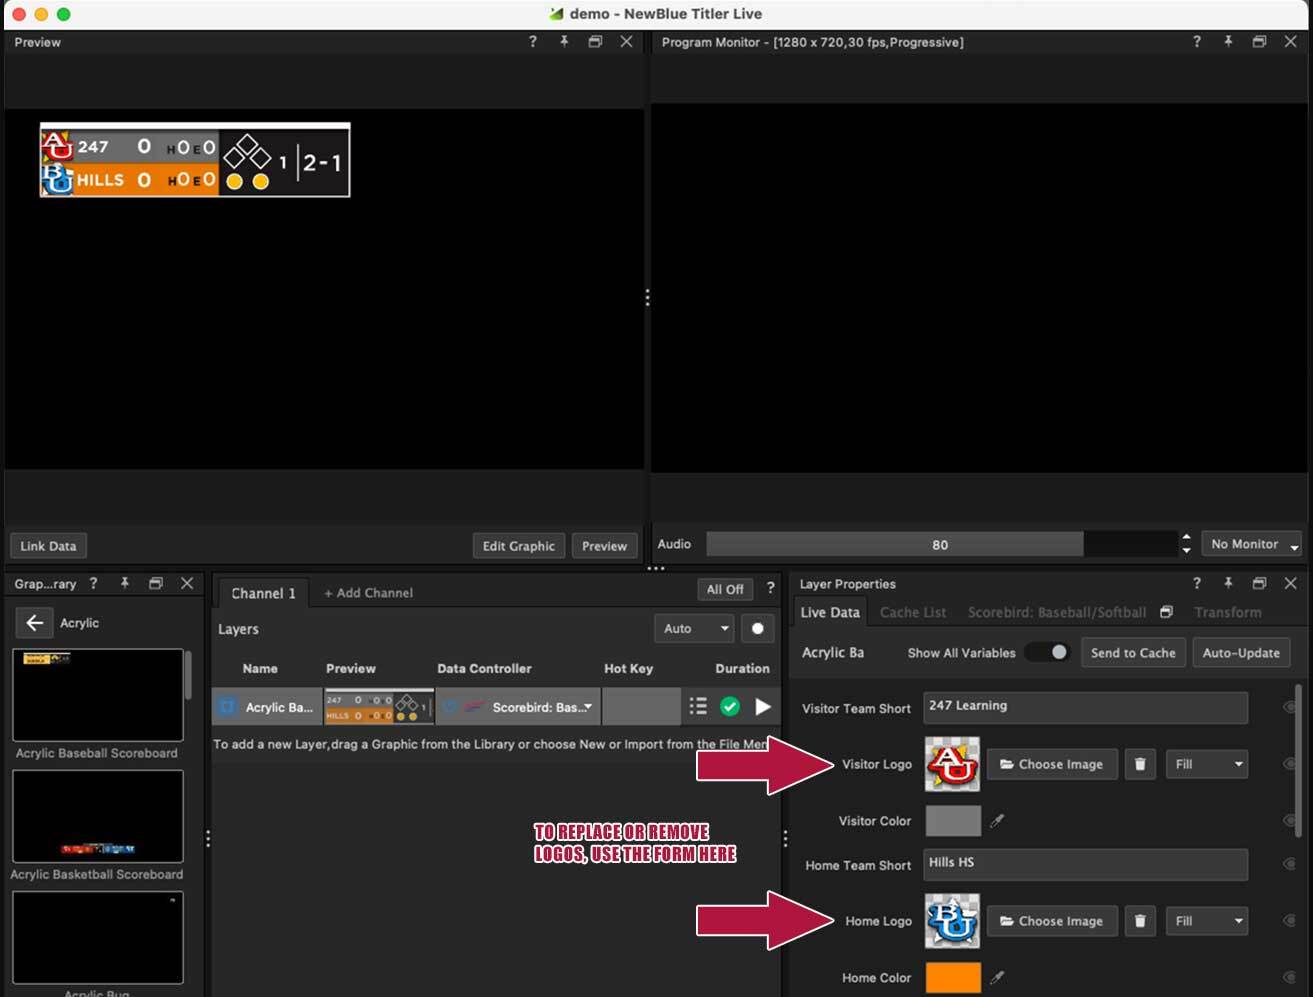Pick Home Color with the eyedropper
The width and height of the screenshot is (1313, 997).
click(x=997, y=978)
